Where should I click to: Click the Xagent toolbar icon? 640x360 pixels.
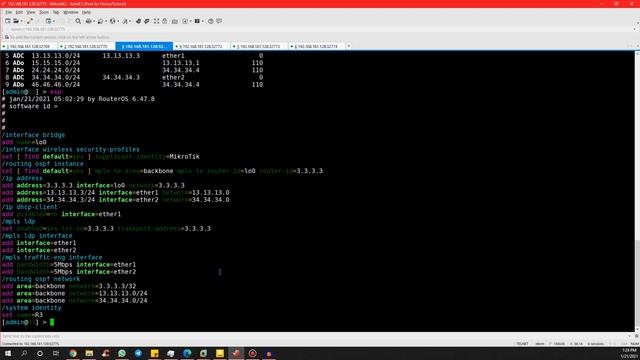[147, 21]
